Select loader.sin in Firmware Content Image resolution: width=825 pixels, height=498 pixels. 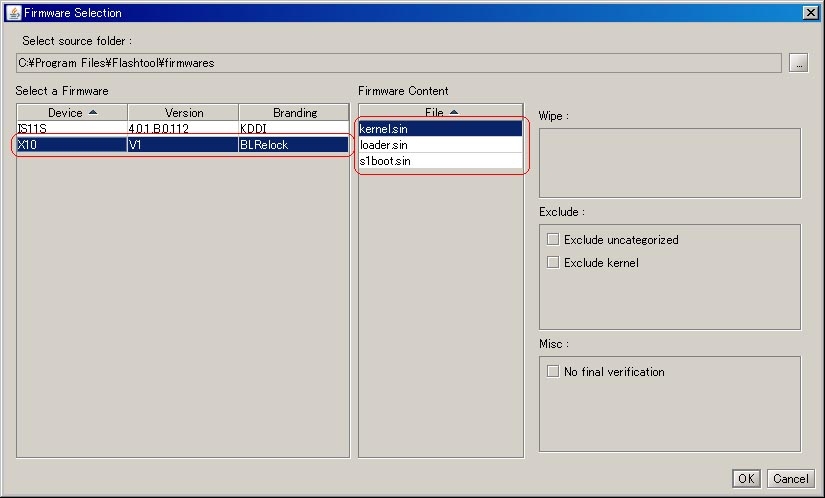(440, 145)
